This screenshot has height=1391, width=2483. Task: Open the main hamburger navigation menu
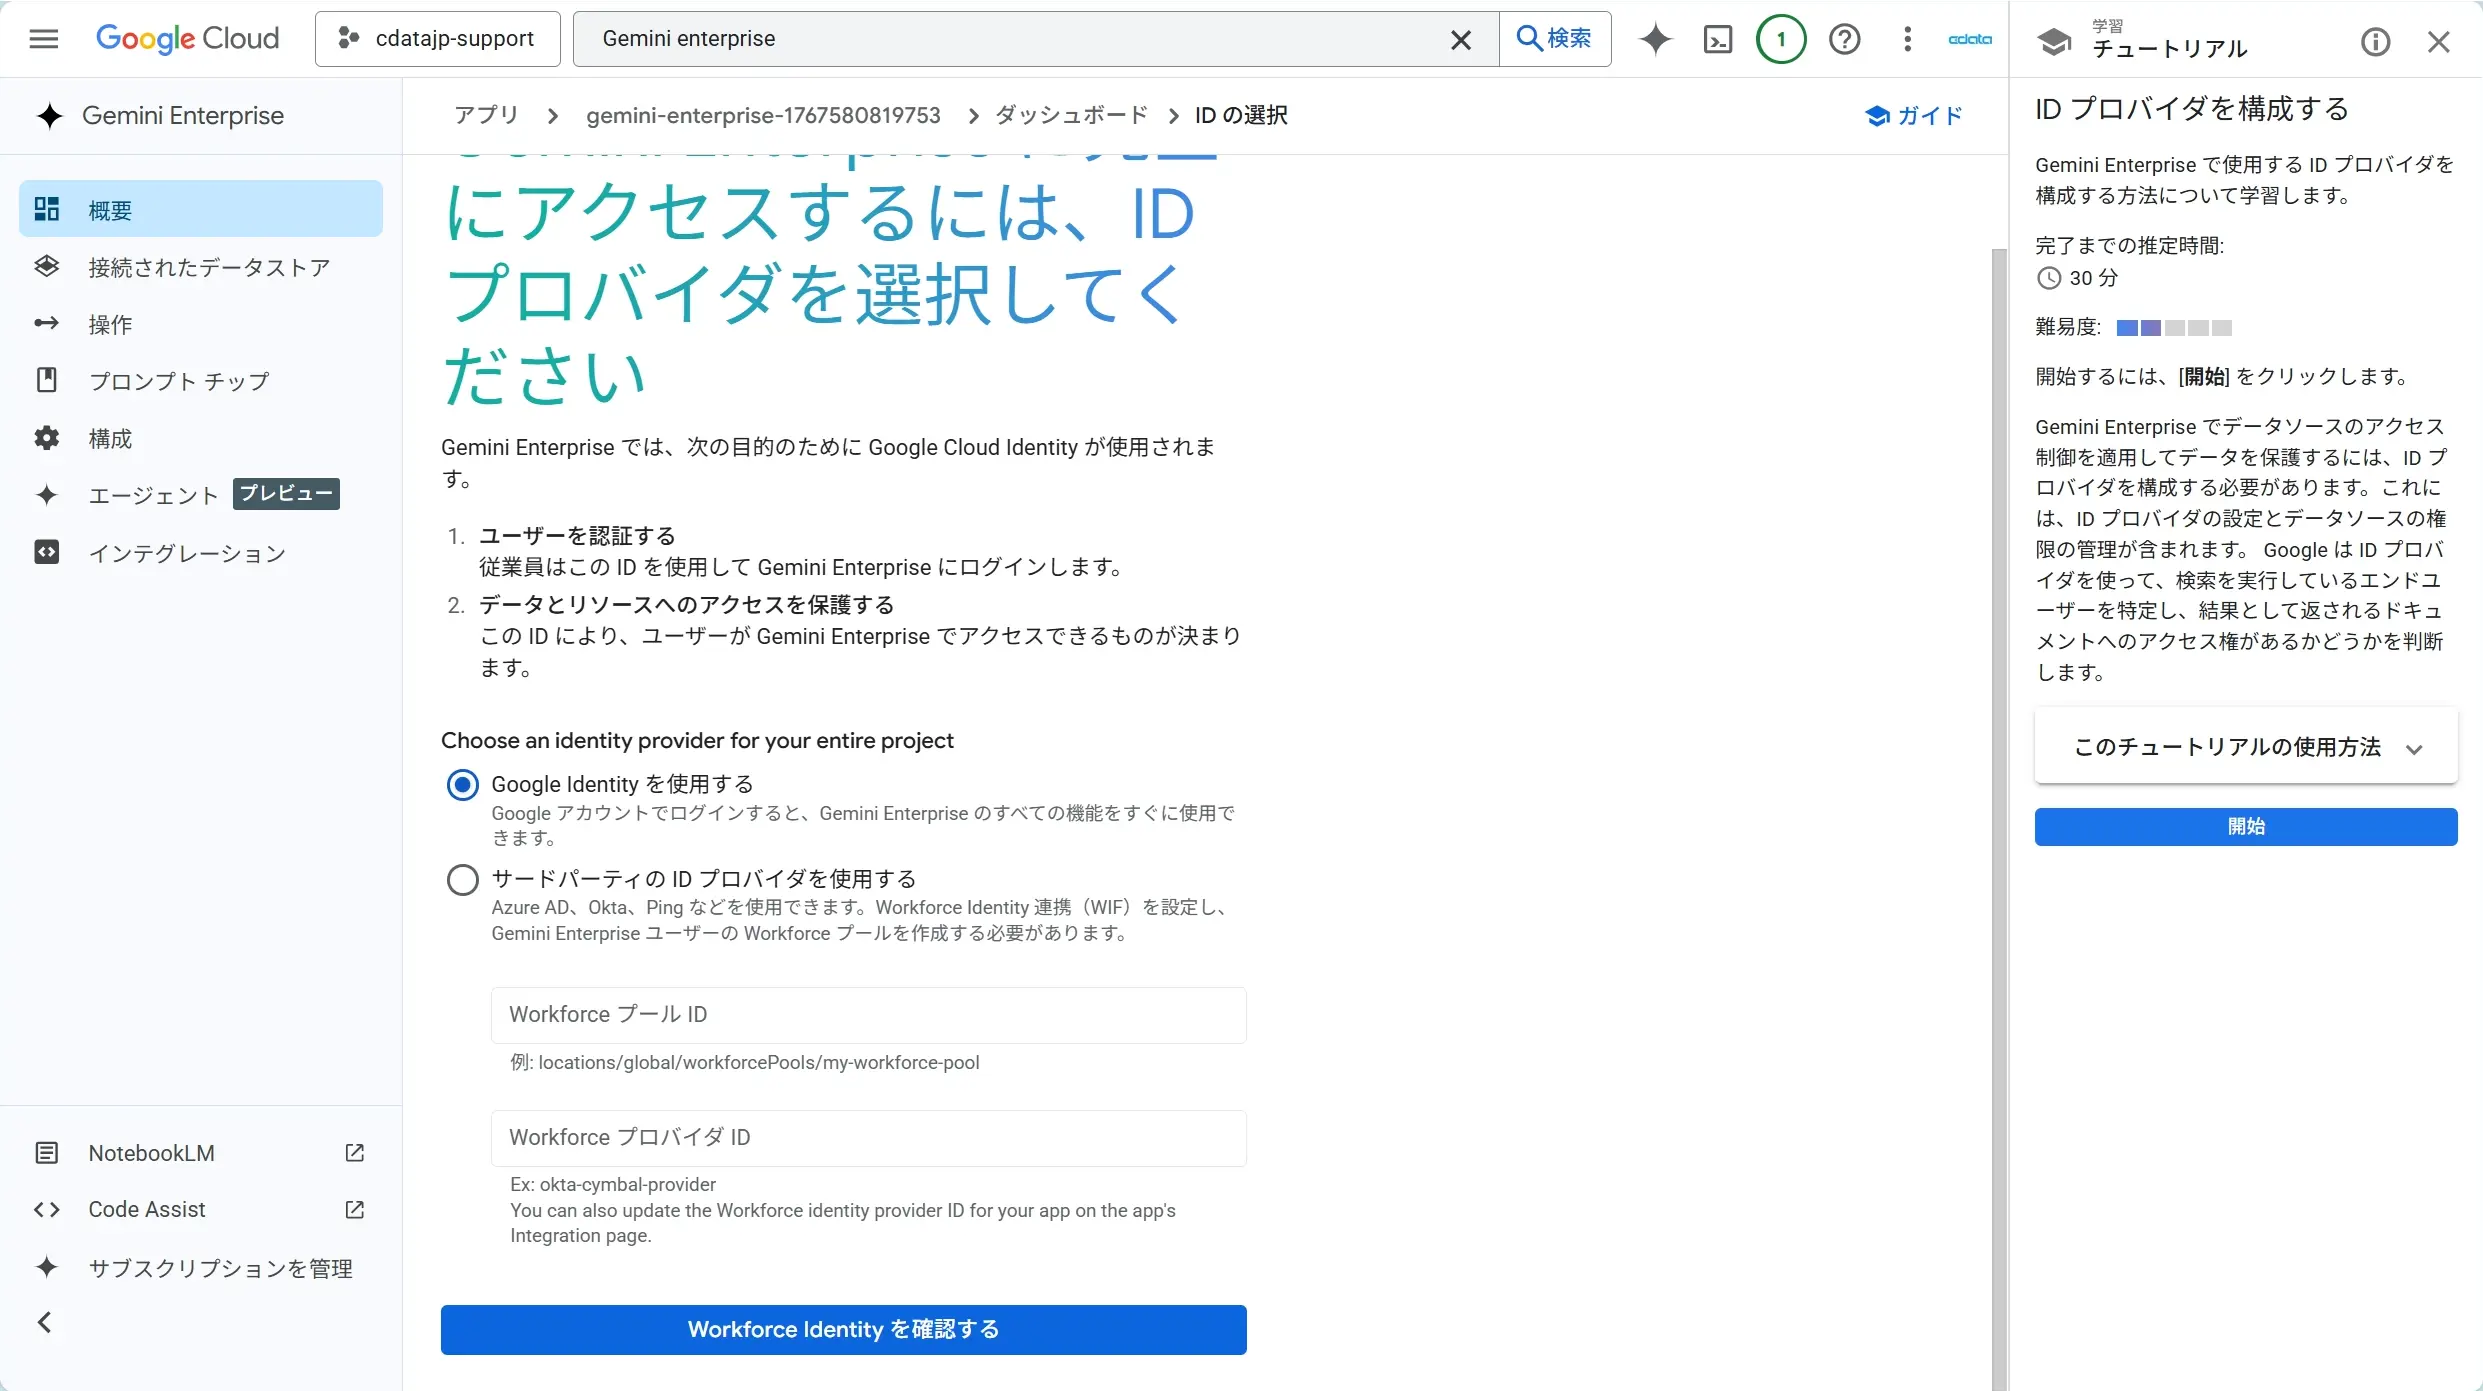[43, 39]
